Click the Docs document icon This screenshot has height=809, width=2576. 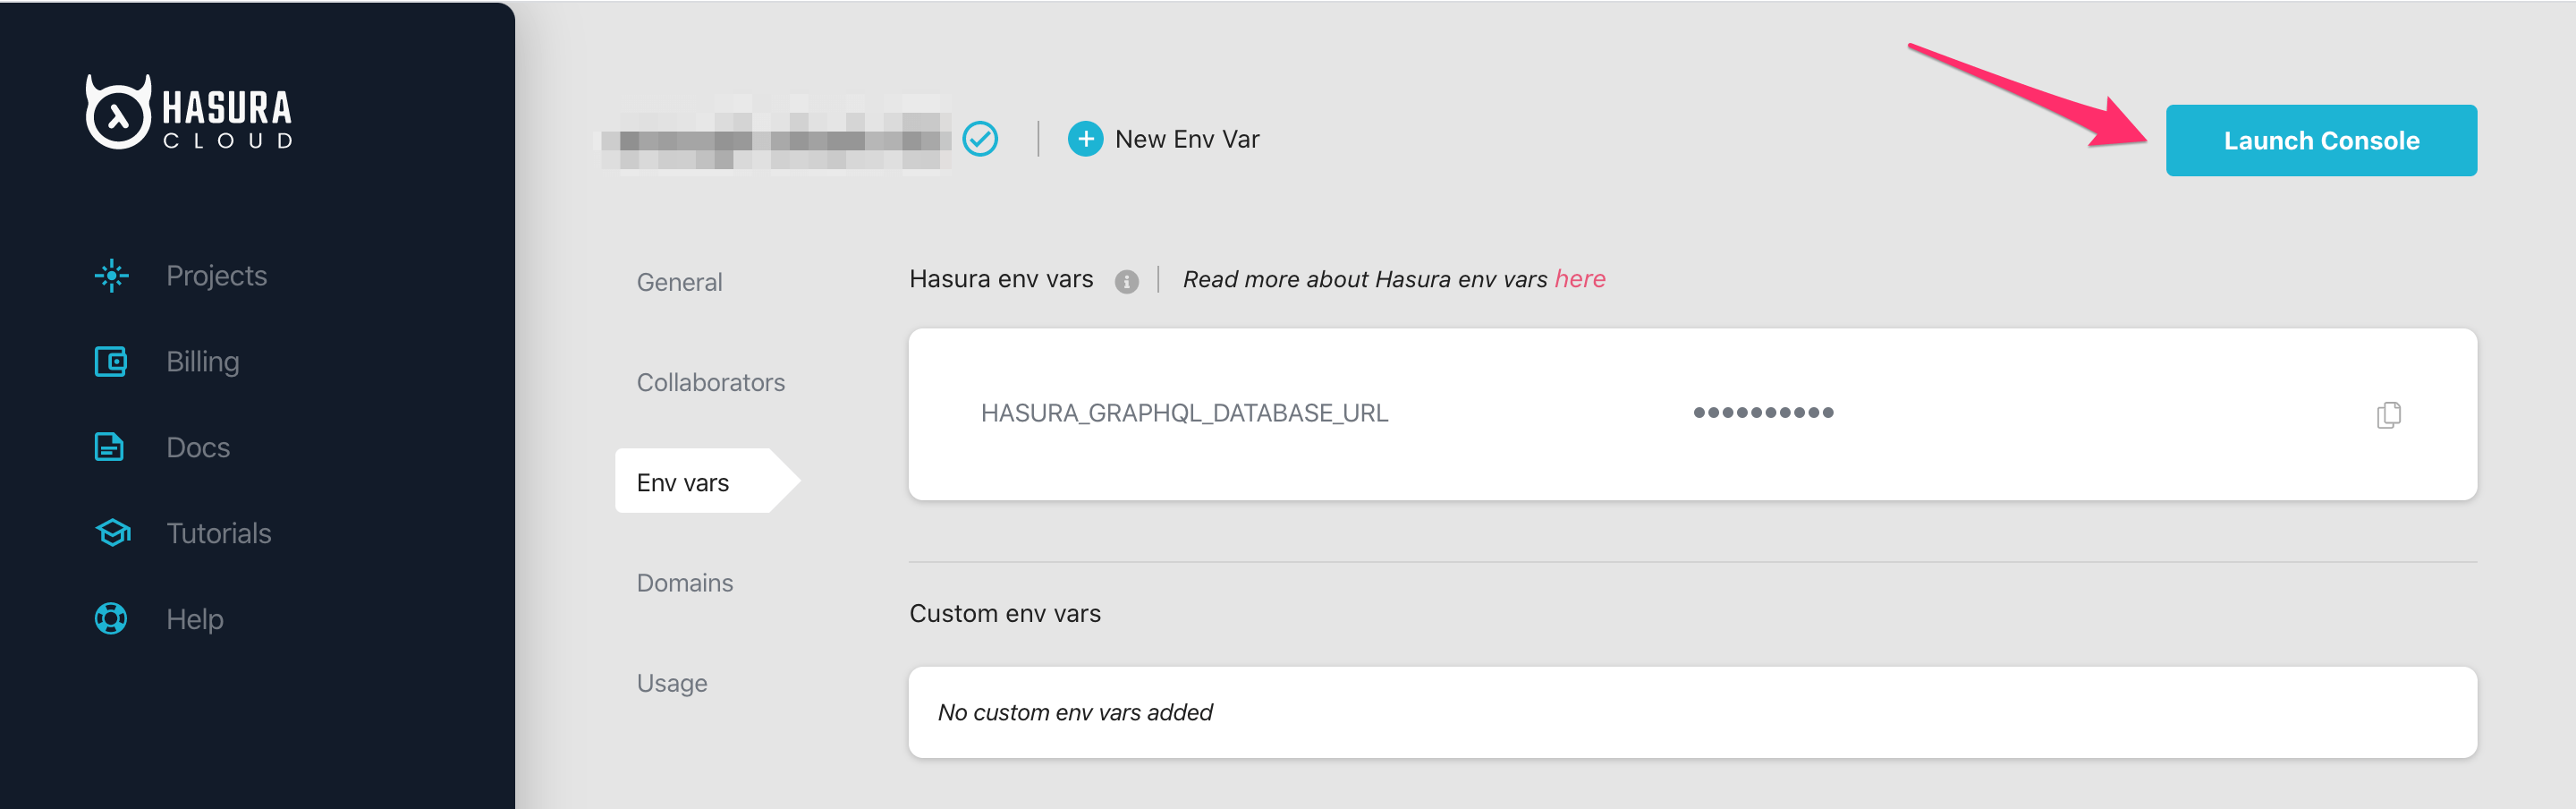coord(109,447)
